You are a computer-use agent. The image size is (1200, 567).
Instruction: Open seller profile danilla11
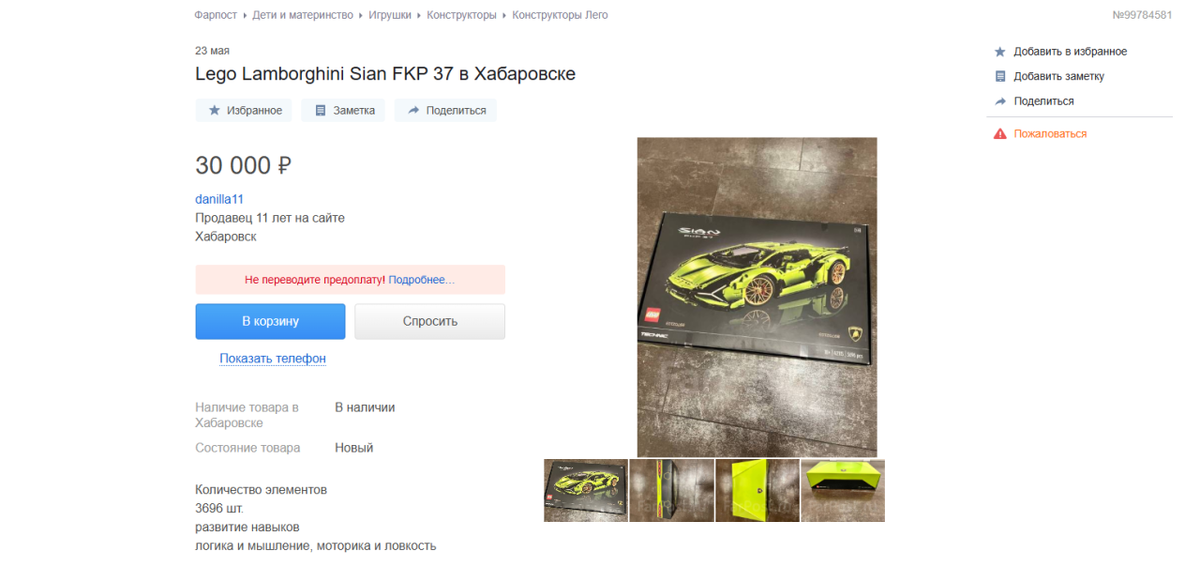tap(219, 199)
